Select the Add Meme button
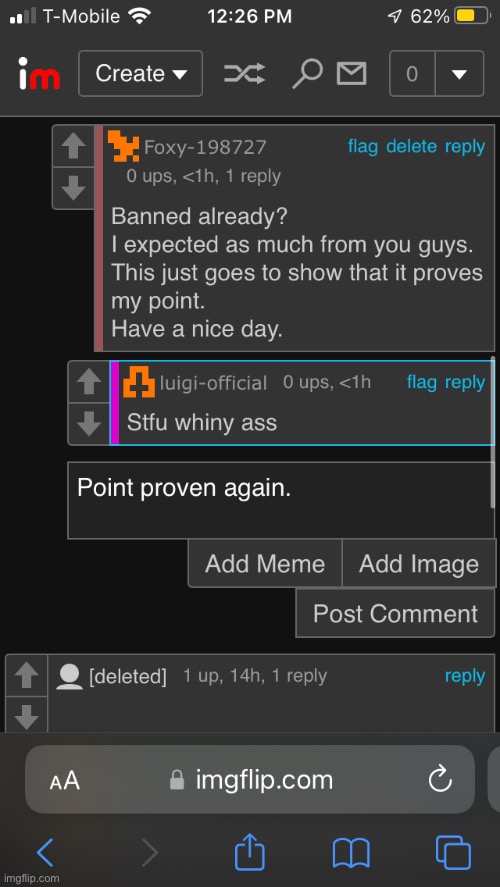Image resolution: width=500 pixels, height=887 pixels. 265,563
